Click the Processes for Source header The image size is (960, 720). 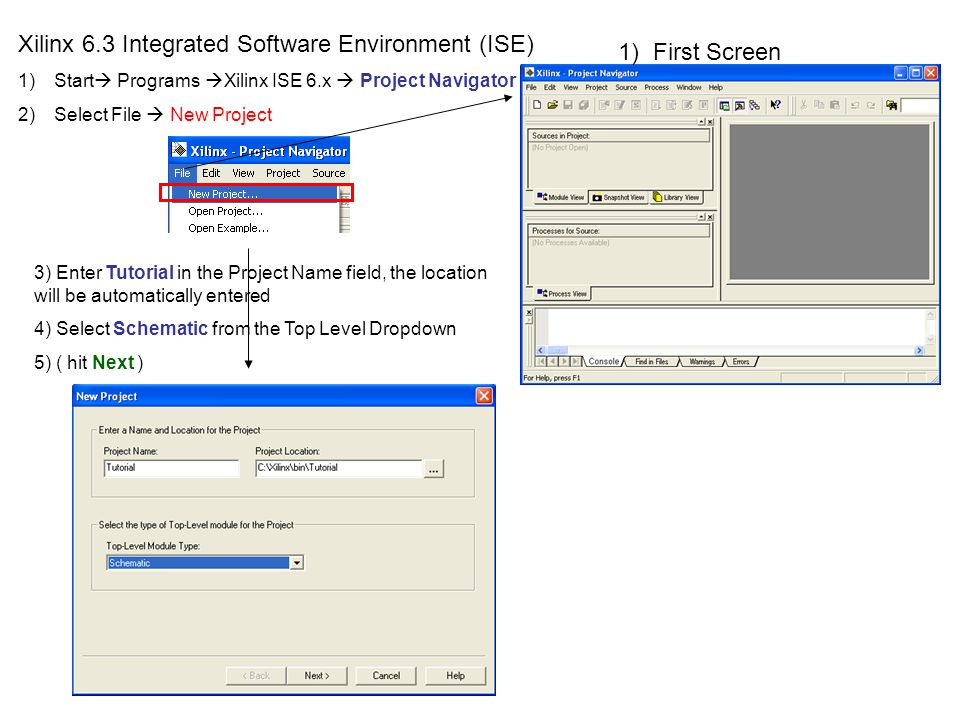pyautogui.click(x=619, y=231)
